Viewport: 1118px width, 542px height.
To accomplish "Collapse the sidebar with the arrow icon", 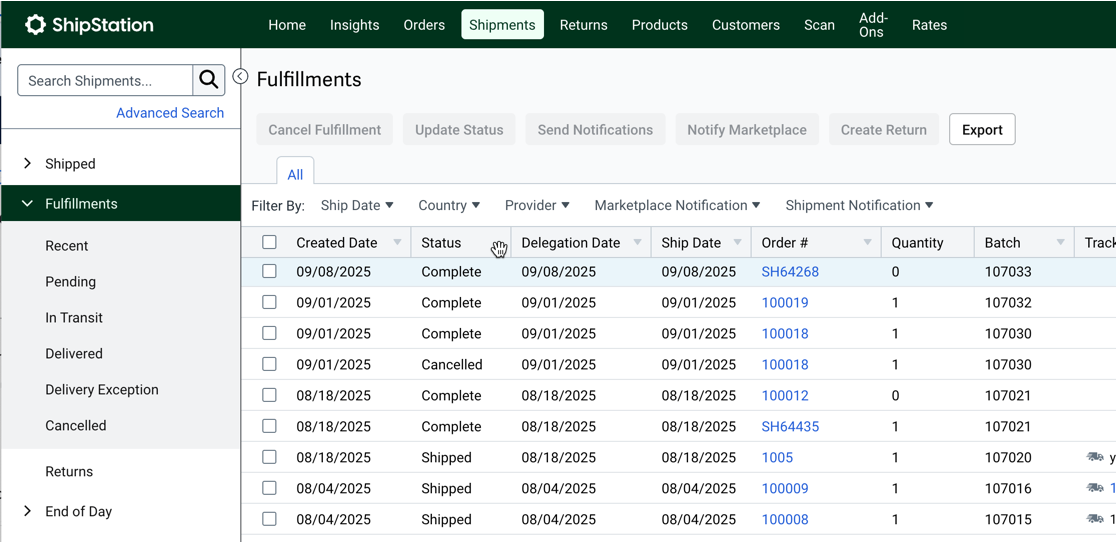I will [x=241, y=76].
